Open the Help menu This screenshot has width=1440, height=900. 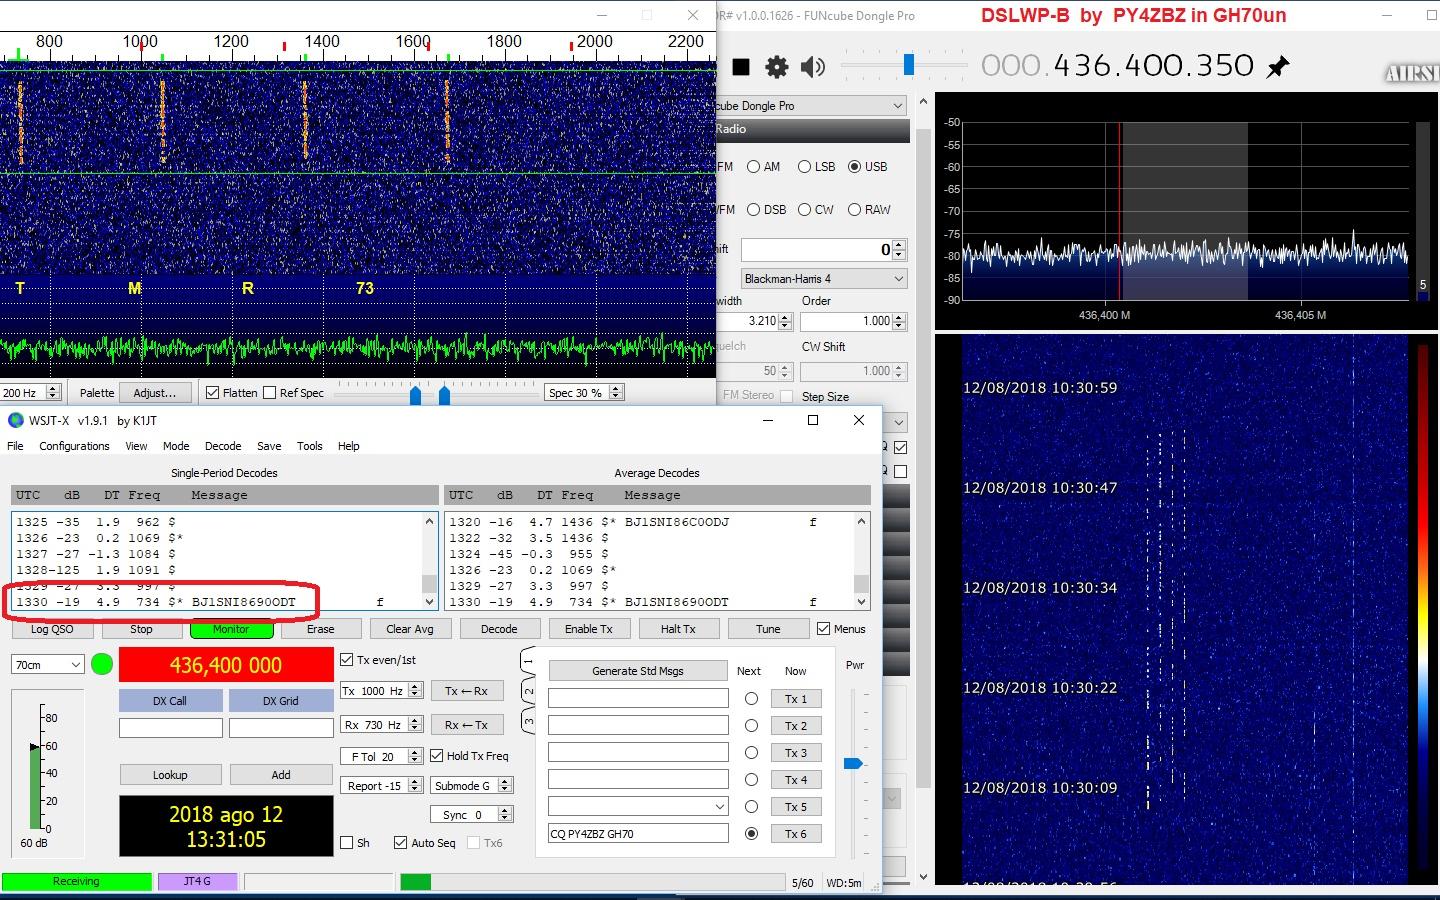348,446
